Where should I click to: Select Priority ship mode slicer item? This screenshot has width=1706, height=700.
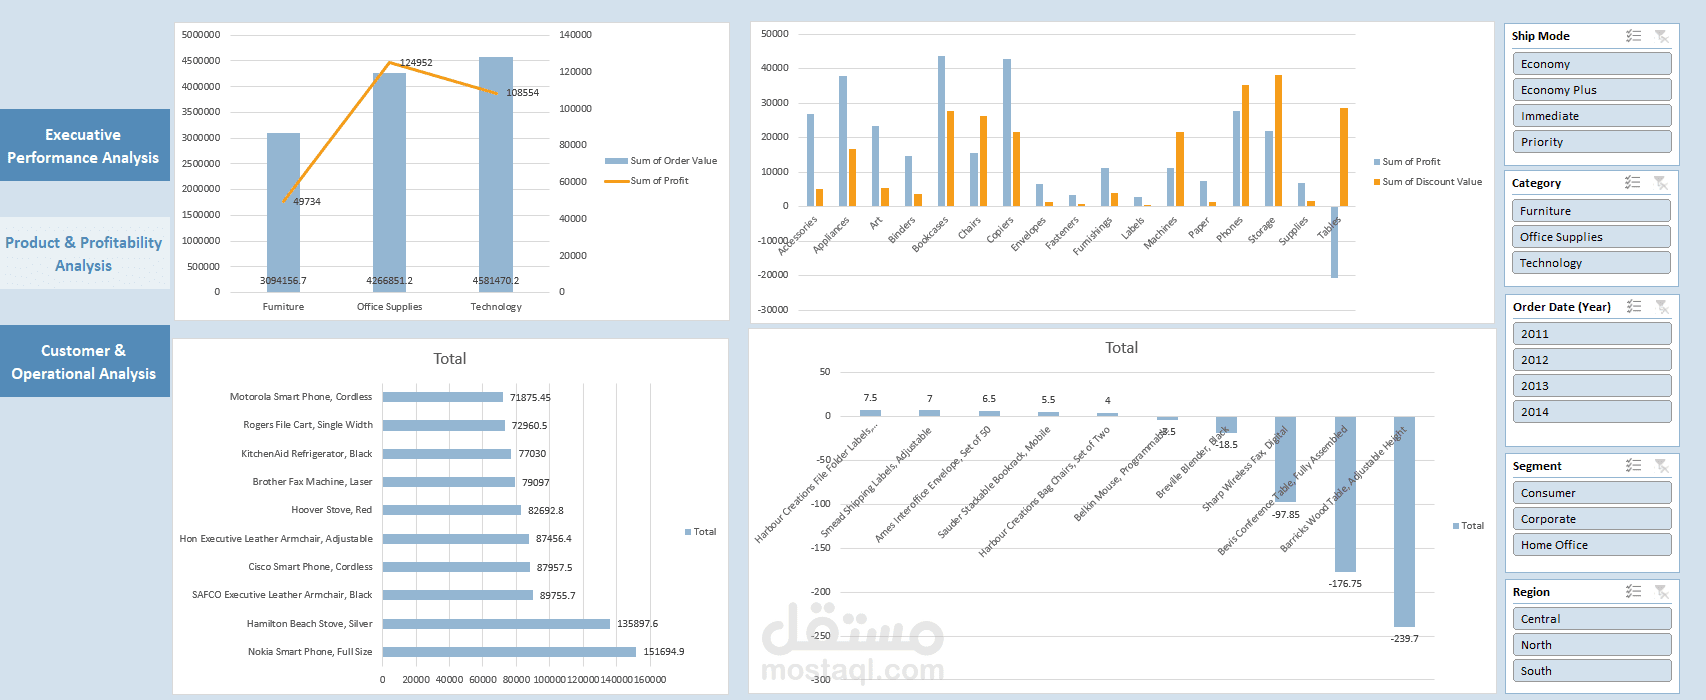pyautogui.click(x=1592, y=142)
